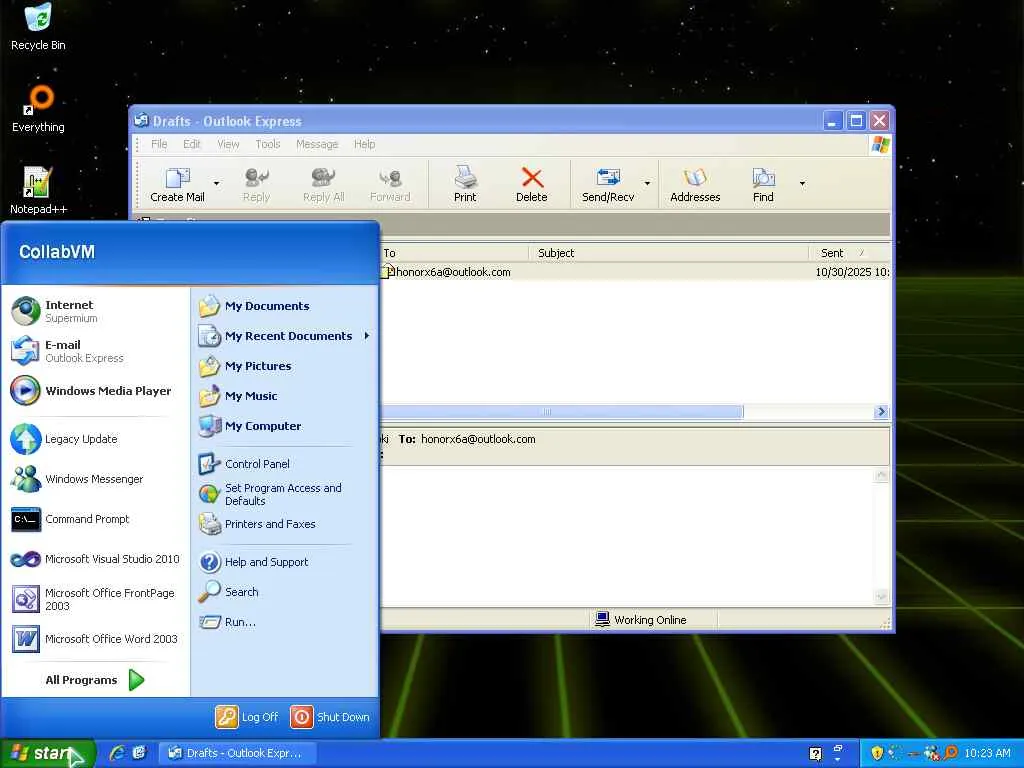This screenshot has width=1024, height=768.
Task: Open Help and Support
Action: coord(283,562)
